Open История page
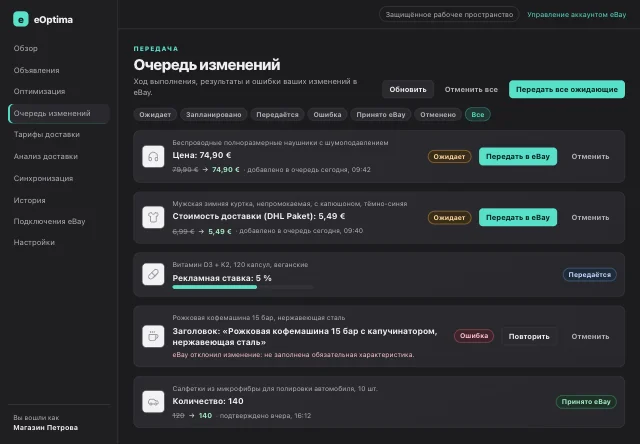The height and width of the screenshot is (444, 640). (29, 200)
